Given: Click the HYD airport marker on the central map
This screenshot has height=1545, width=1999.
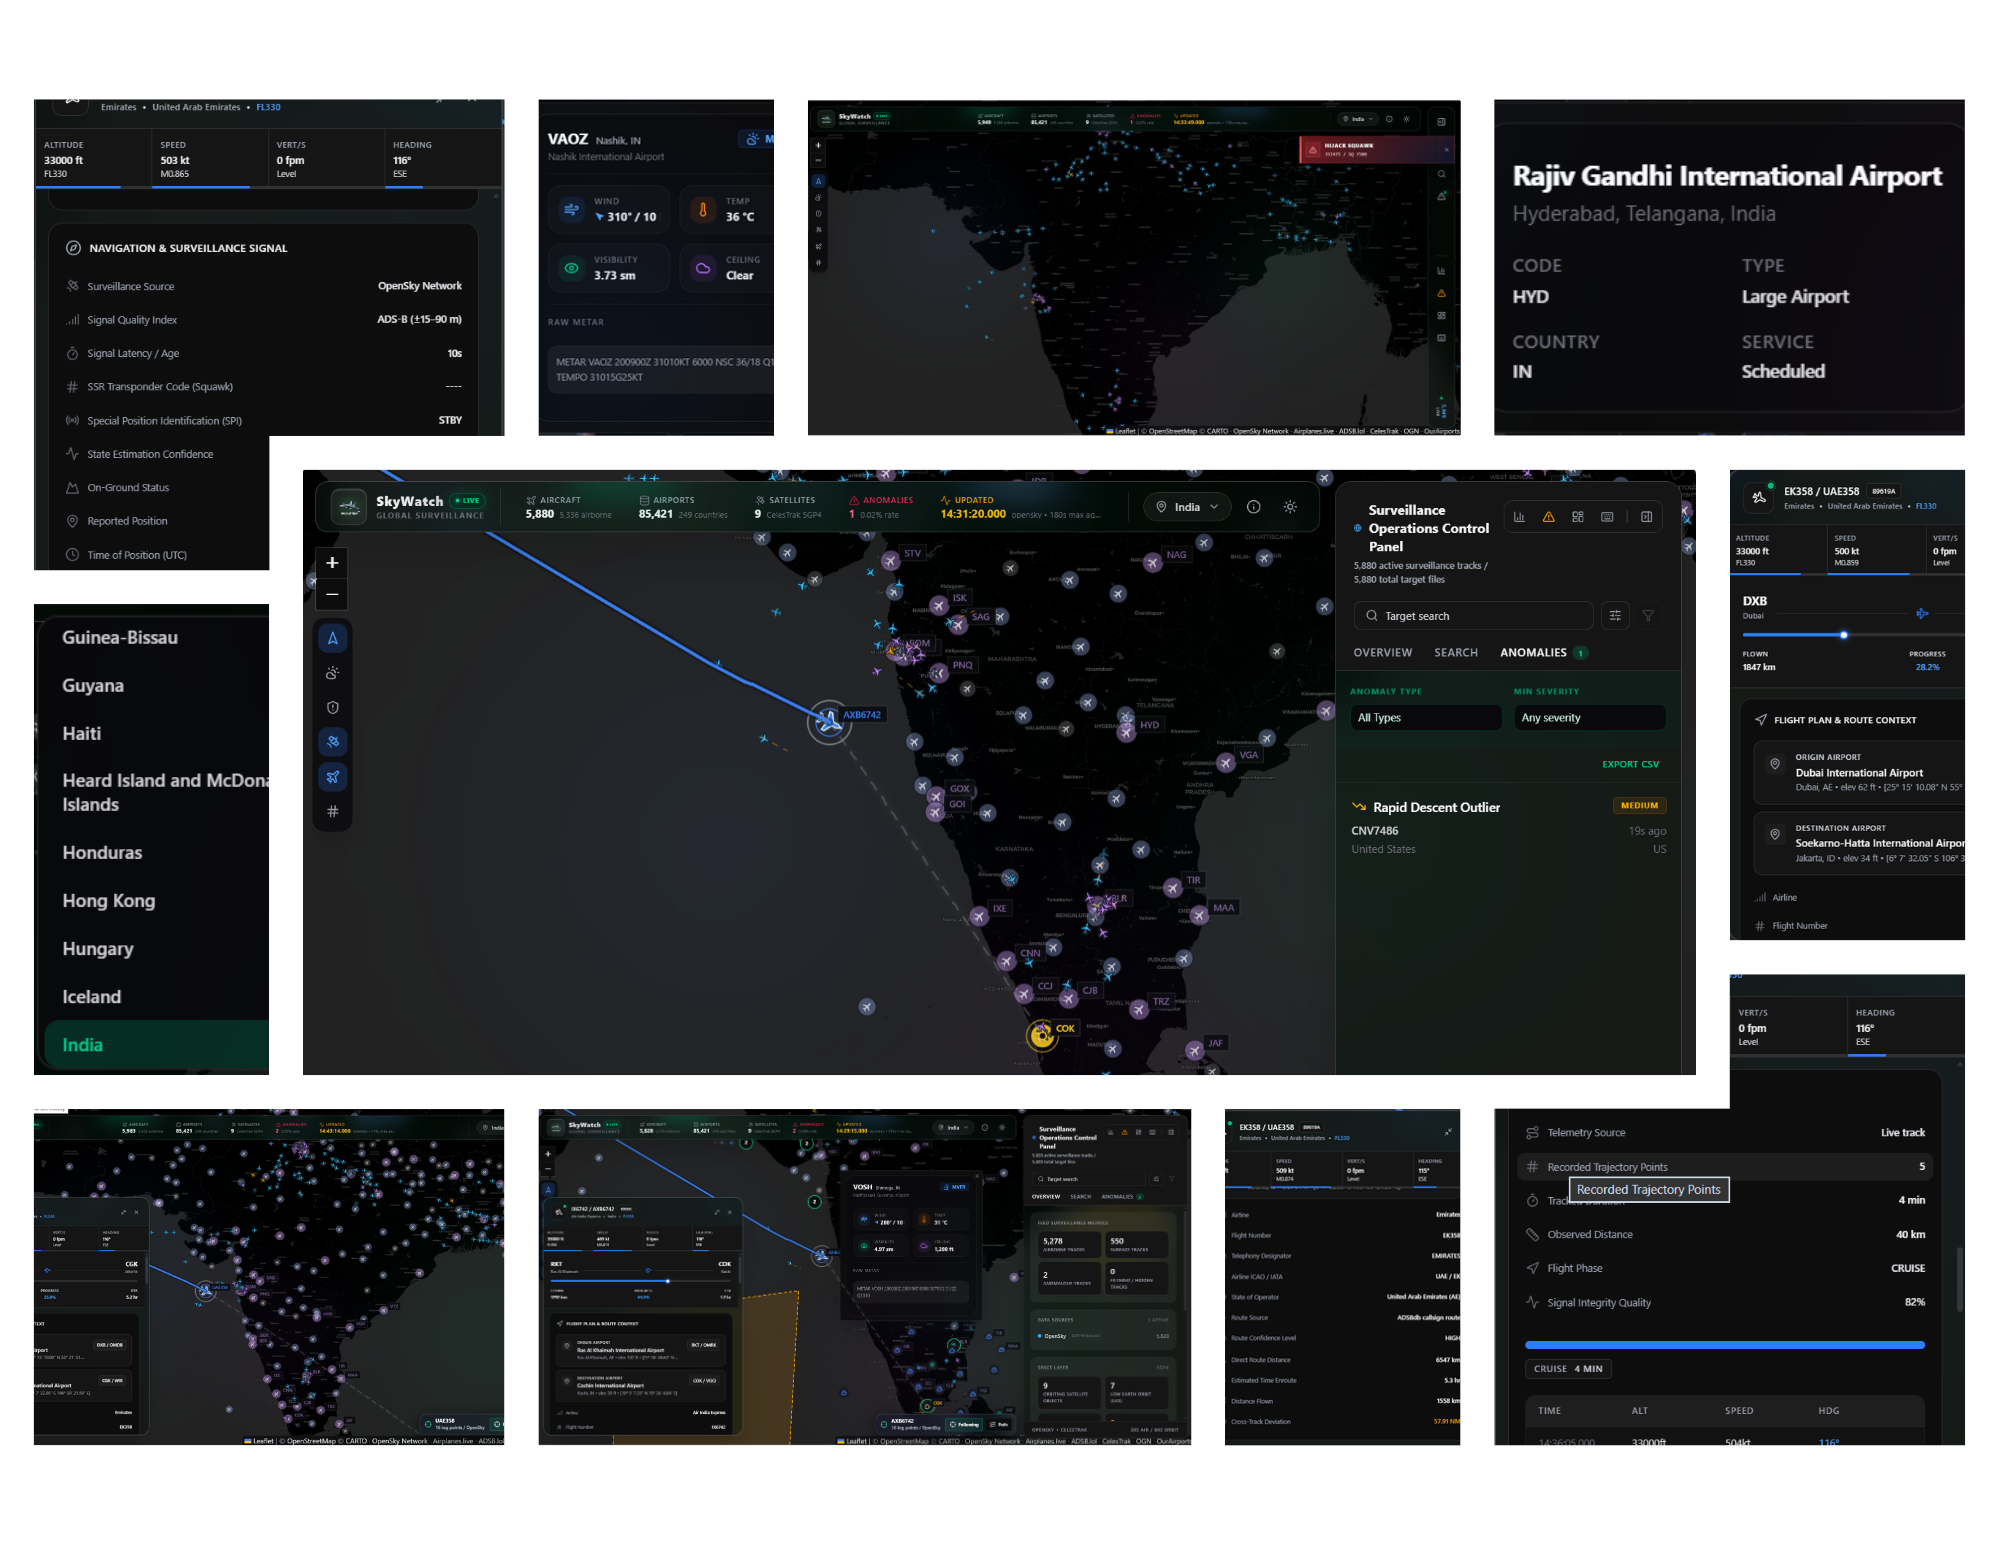Looking at the screenshot, I should 1127,732.
